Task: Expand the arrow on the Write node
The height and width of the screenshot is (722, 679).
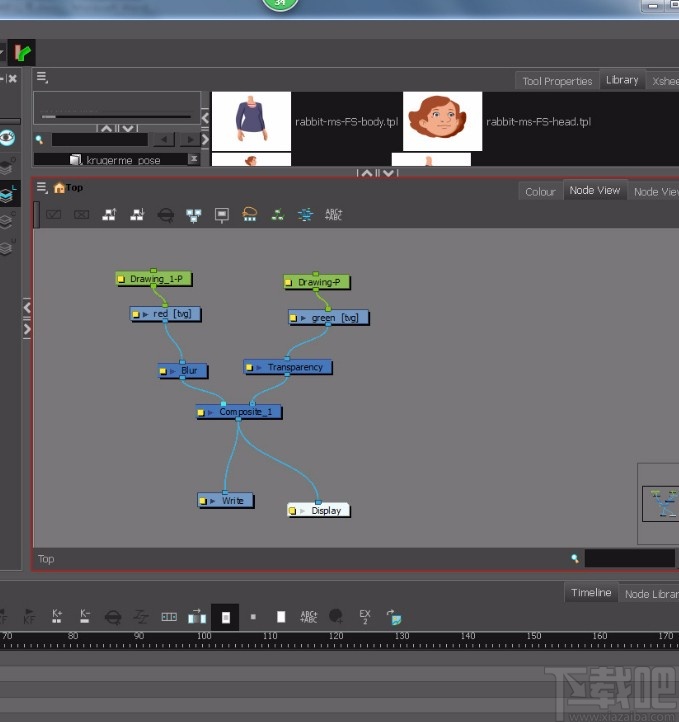Action: coord(212,501)
